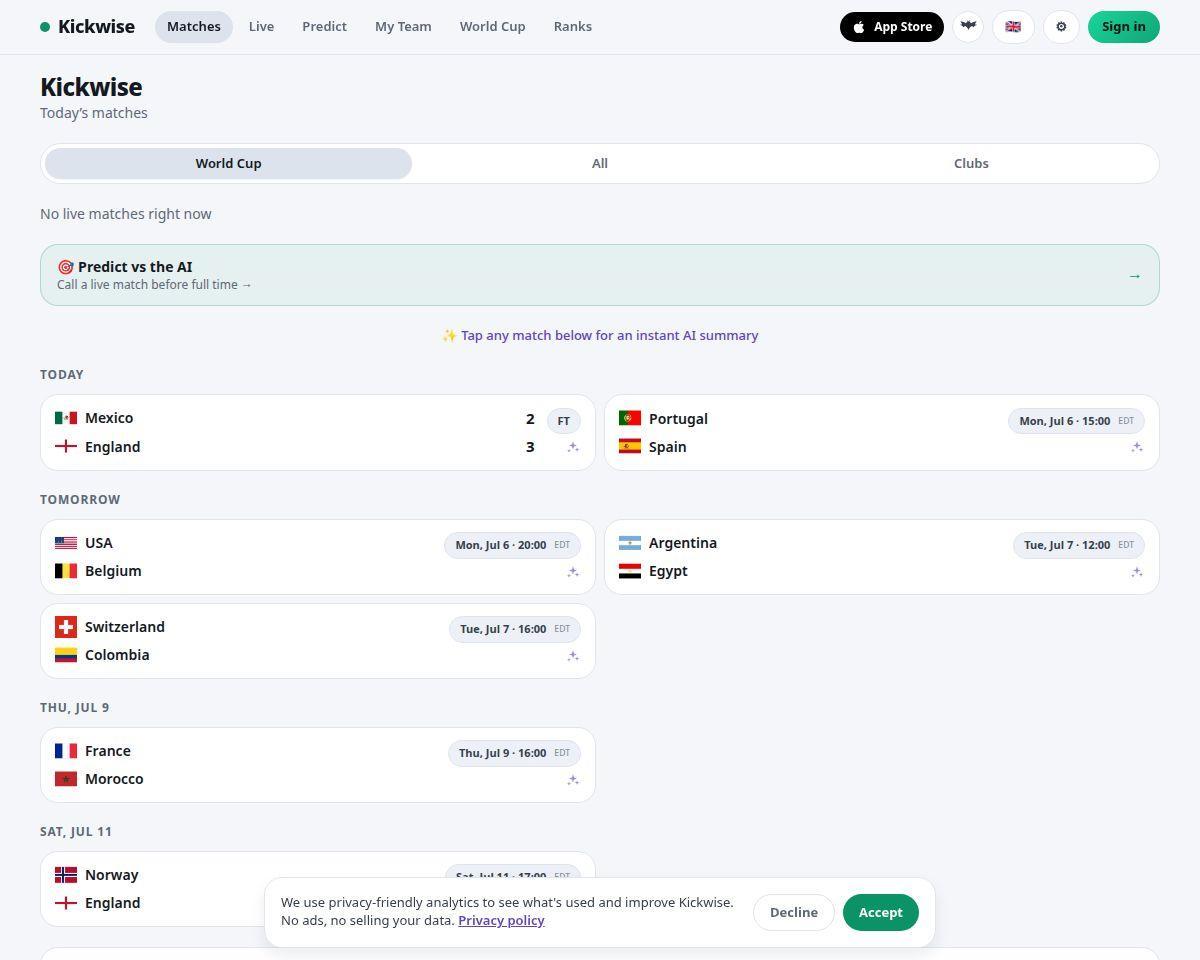Open the Portugal vs Spain match card
The width and height of the screenshot is (1200, 960).
tap(882, 432)
